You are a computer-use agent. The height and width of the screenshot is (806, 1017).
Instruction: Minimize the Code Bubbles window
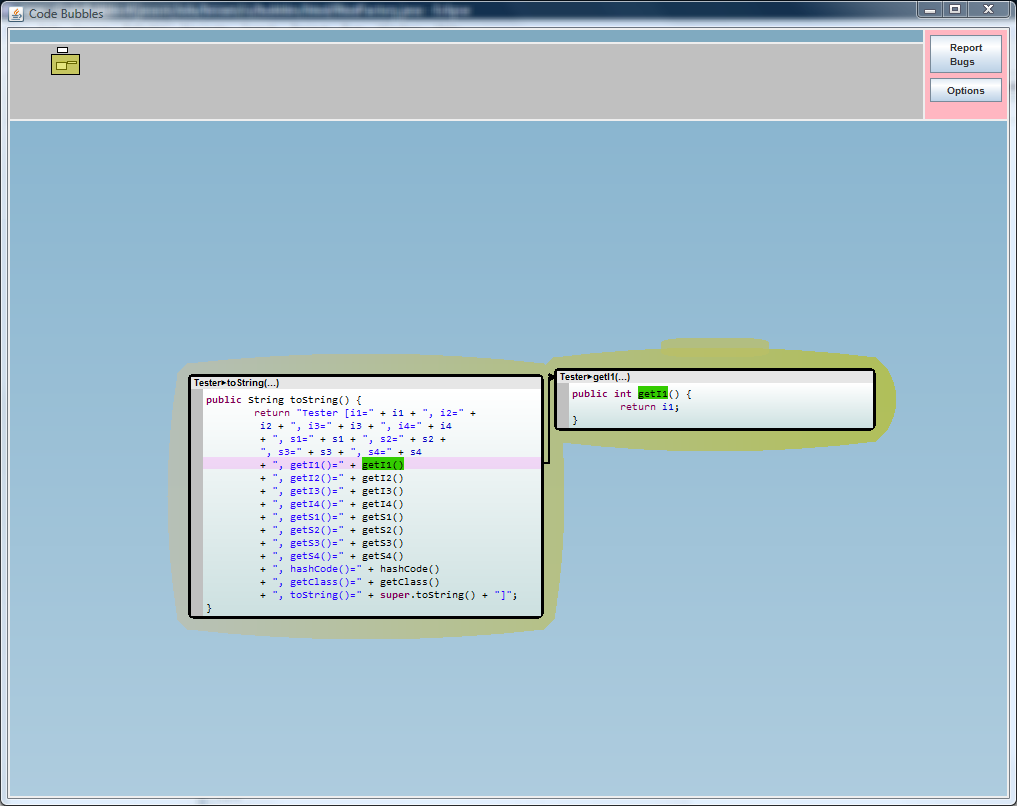930,10
